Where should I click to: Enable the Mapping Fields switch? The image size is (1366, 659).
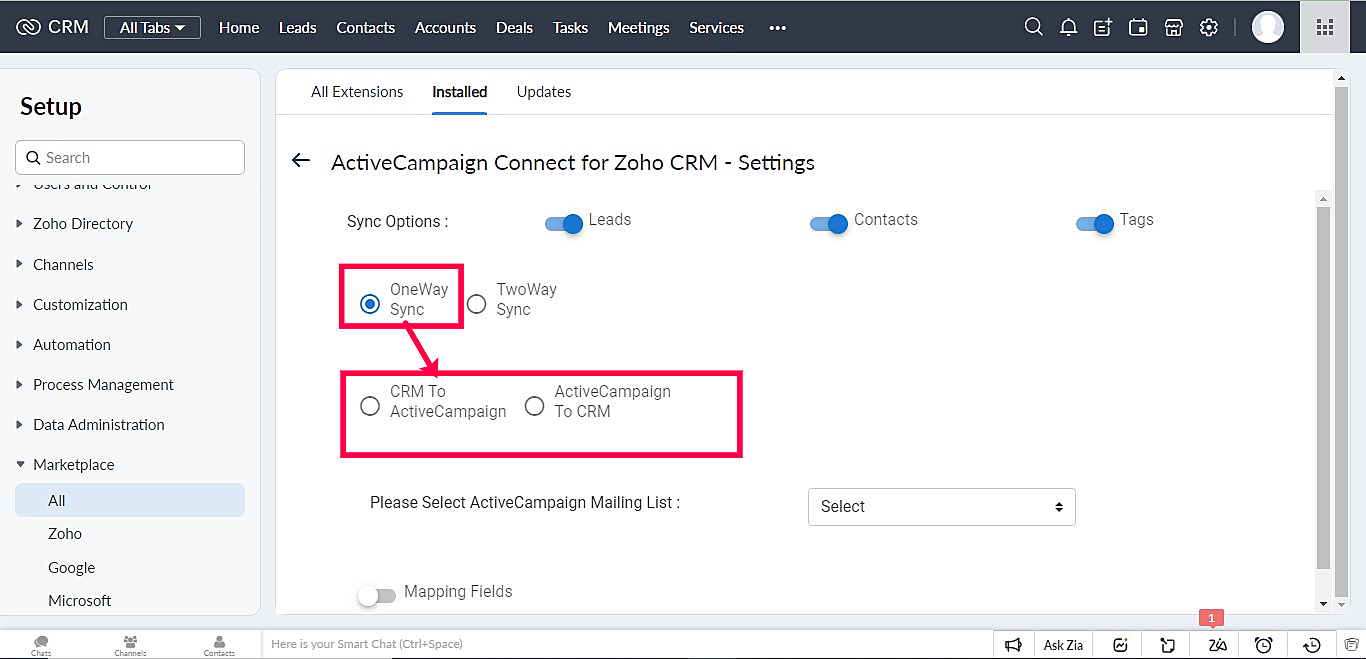pos(377,596)
